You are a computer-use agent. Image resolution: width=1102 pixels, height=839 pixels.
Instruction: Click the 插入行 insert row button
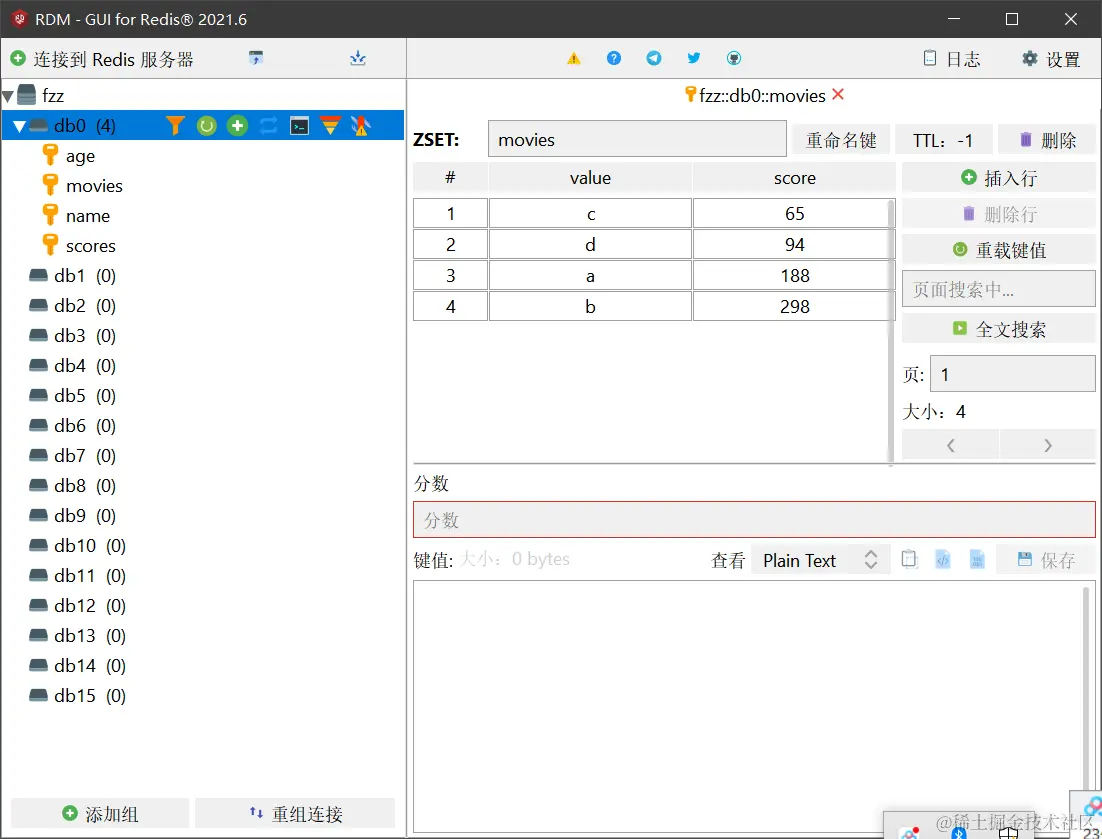(998, 178)
